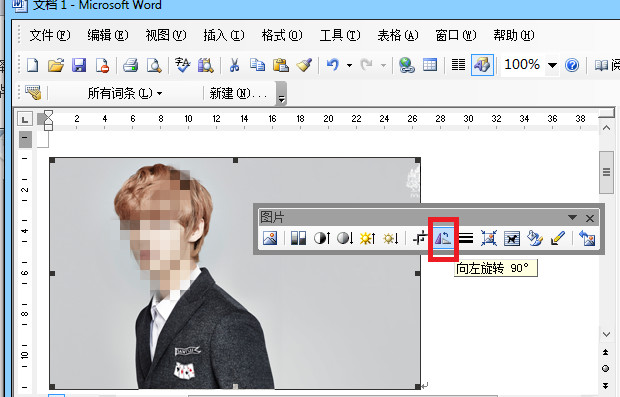Open the zoom percentage dropdown
Viewport: 620px width, 397px height.
coord(552,65)
